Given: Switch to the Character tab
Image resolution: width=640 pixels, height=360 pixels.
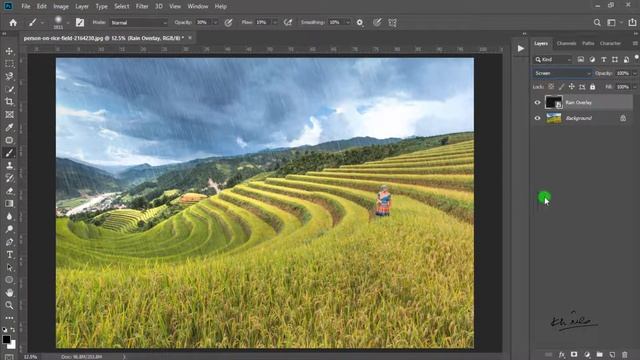Looking at the screenshot, I should pos(610,43).
